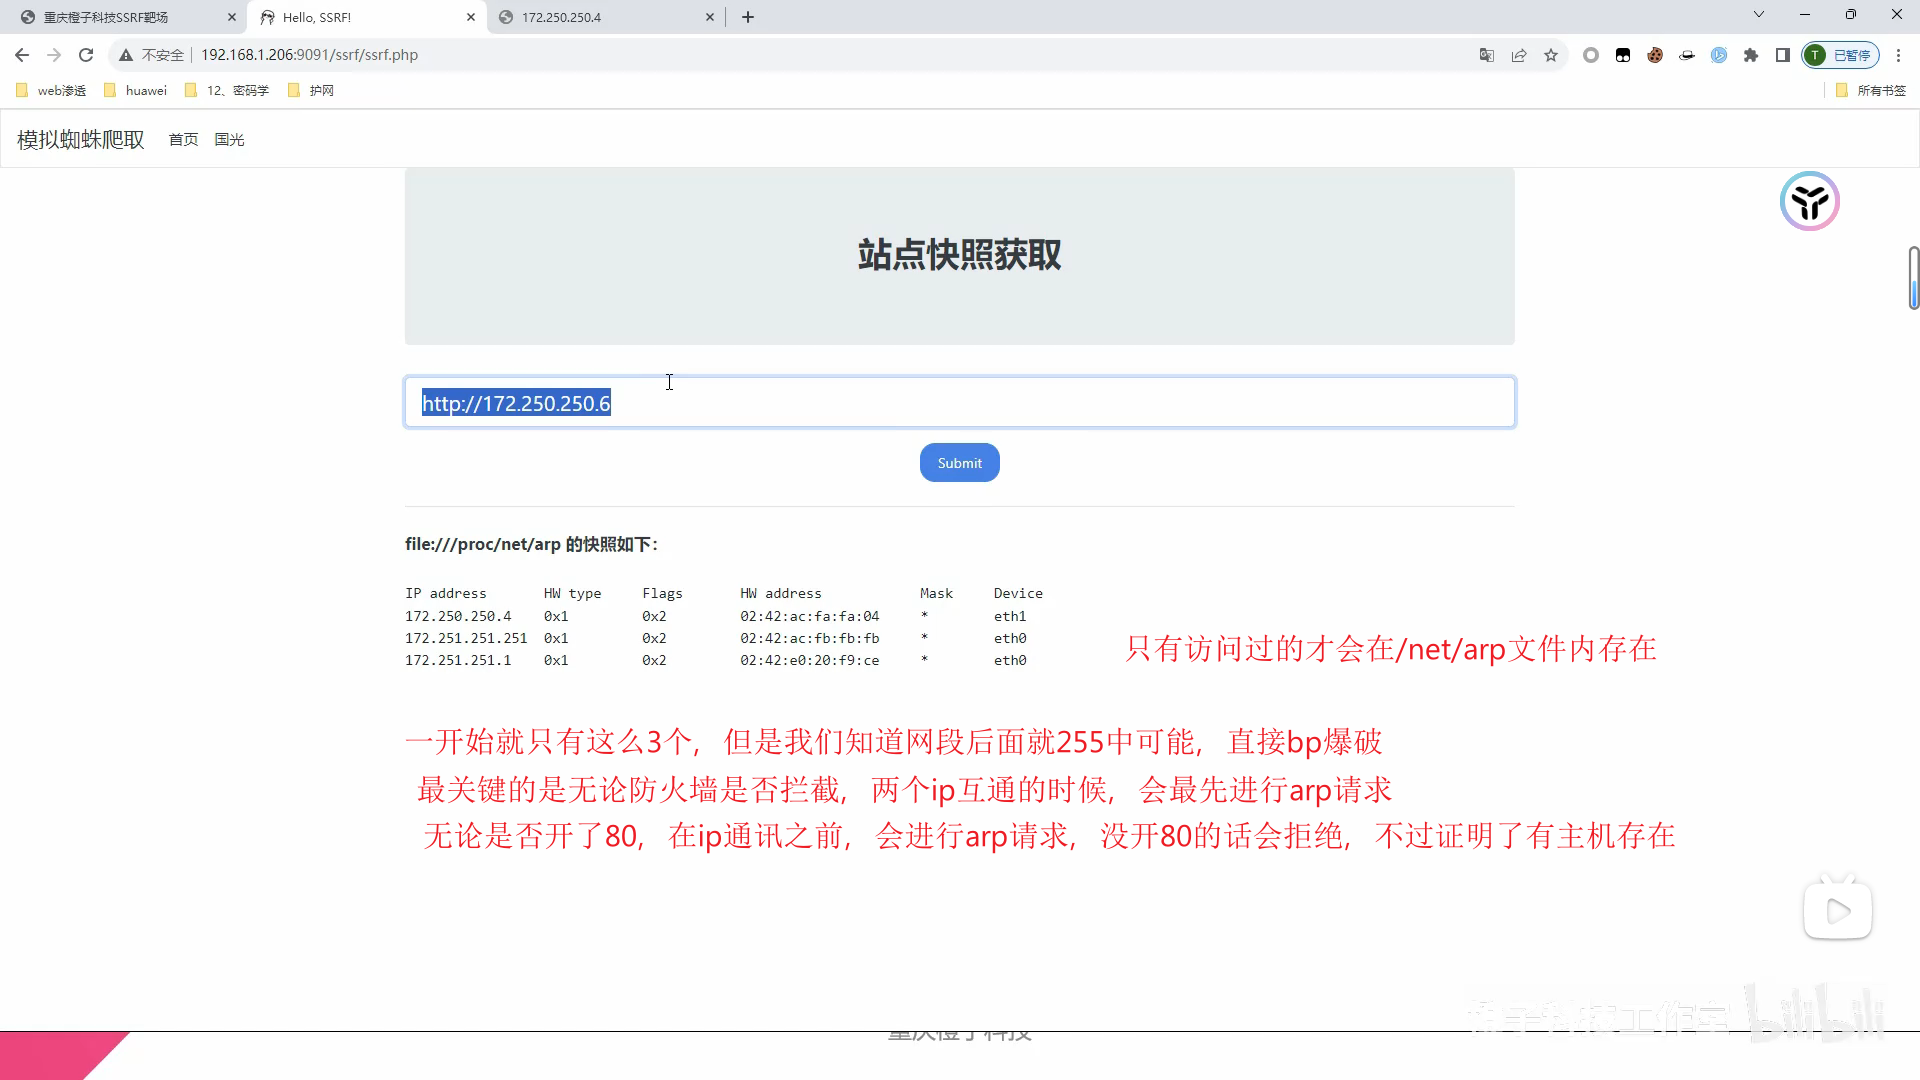The image size is (1920, 1080).
Task: Click the browser address bar URL
Action: pos(309,55)
